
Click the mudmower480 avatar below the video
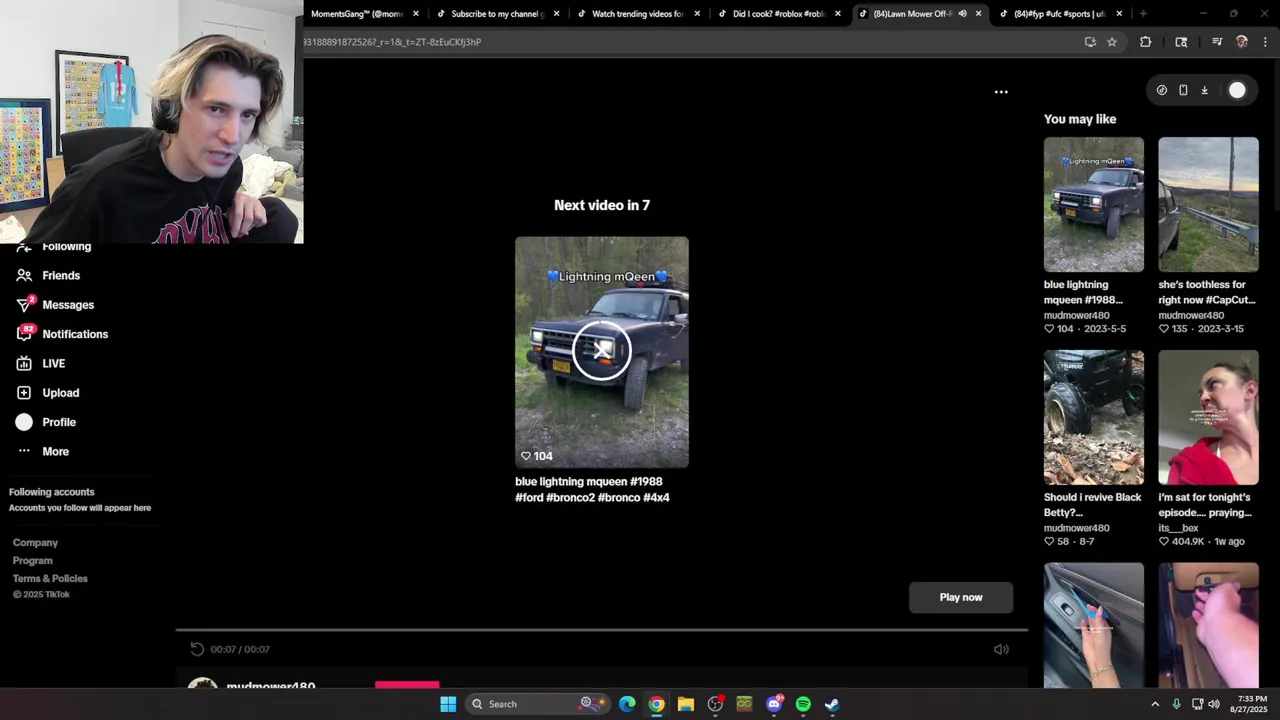pyautogui.click(x=203, y=684)
